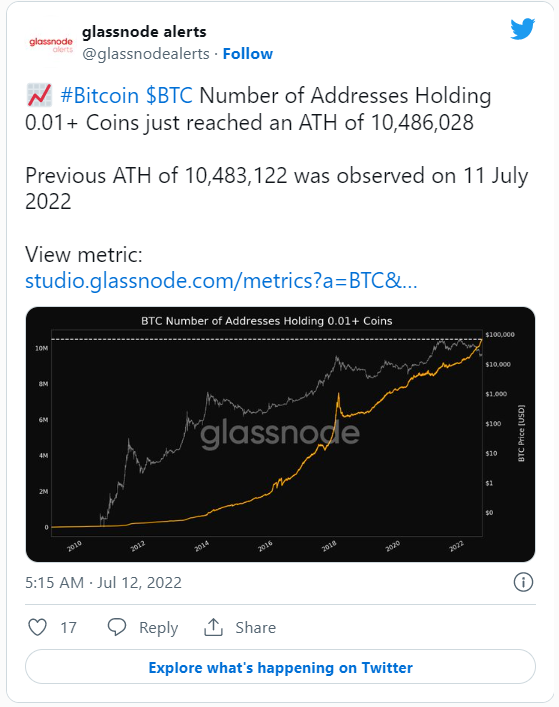The width and height of the screenshot is (559, 707).
Task: Open the $BTC cashtag link
Action: [169, 96]
